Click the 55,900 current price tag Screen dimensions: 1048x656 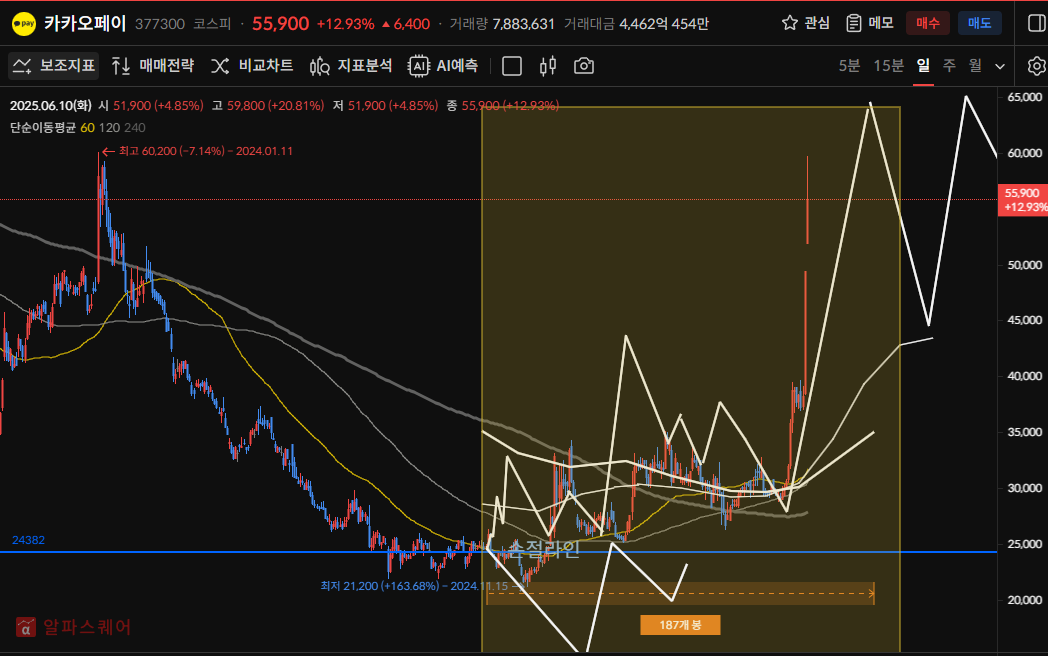pos(1023,200)
